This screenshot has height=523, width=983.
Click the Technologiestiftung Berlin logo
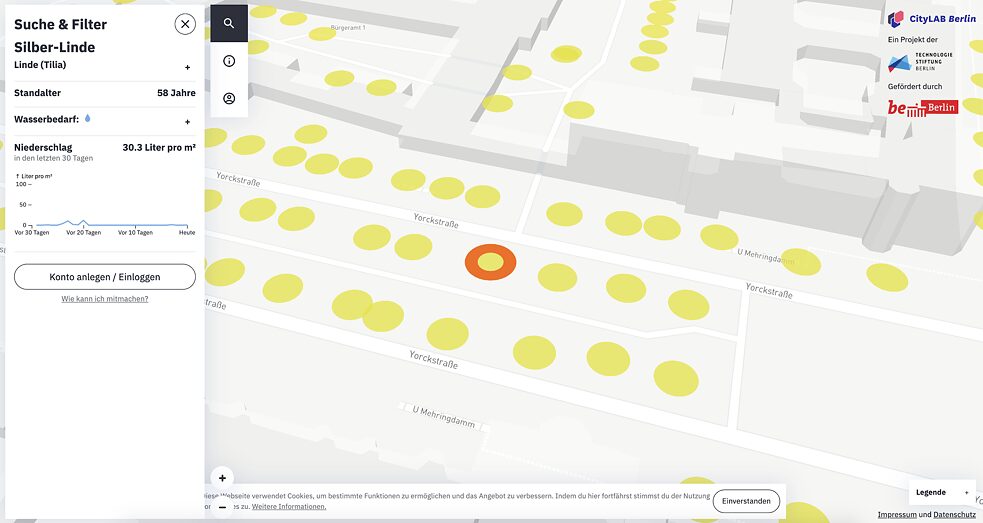920,62
